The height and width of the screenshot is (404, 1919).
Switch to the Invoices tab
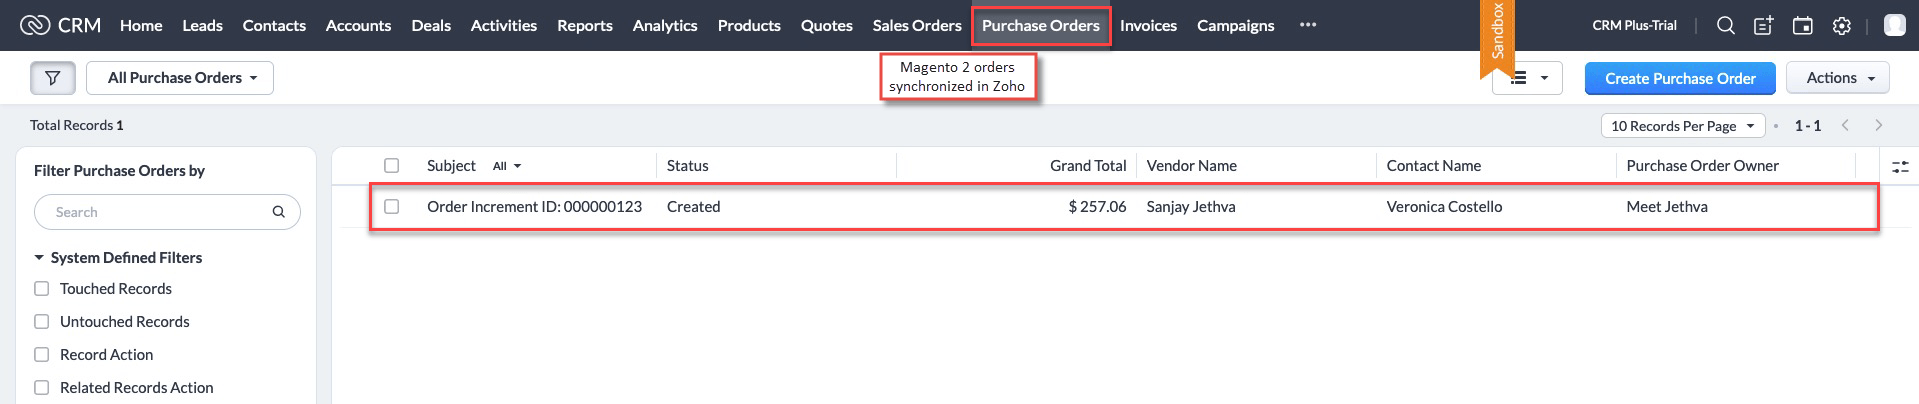coord(1148,25)
